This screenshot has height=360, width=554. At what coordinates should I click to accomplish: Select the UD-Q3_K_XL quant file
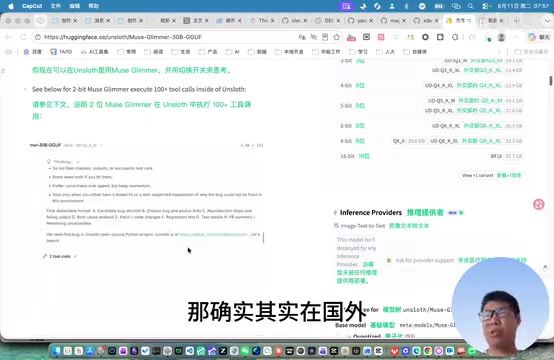[477, 70]
